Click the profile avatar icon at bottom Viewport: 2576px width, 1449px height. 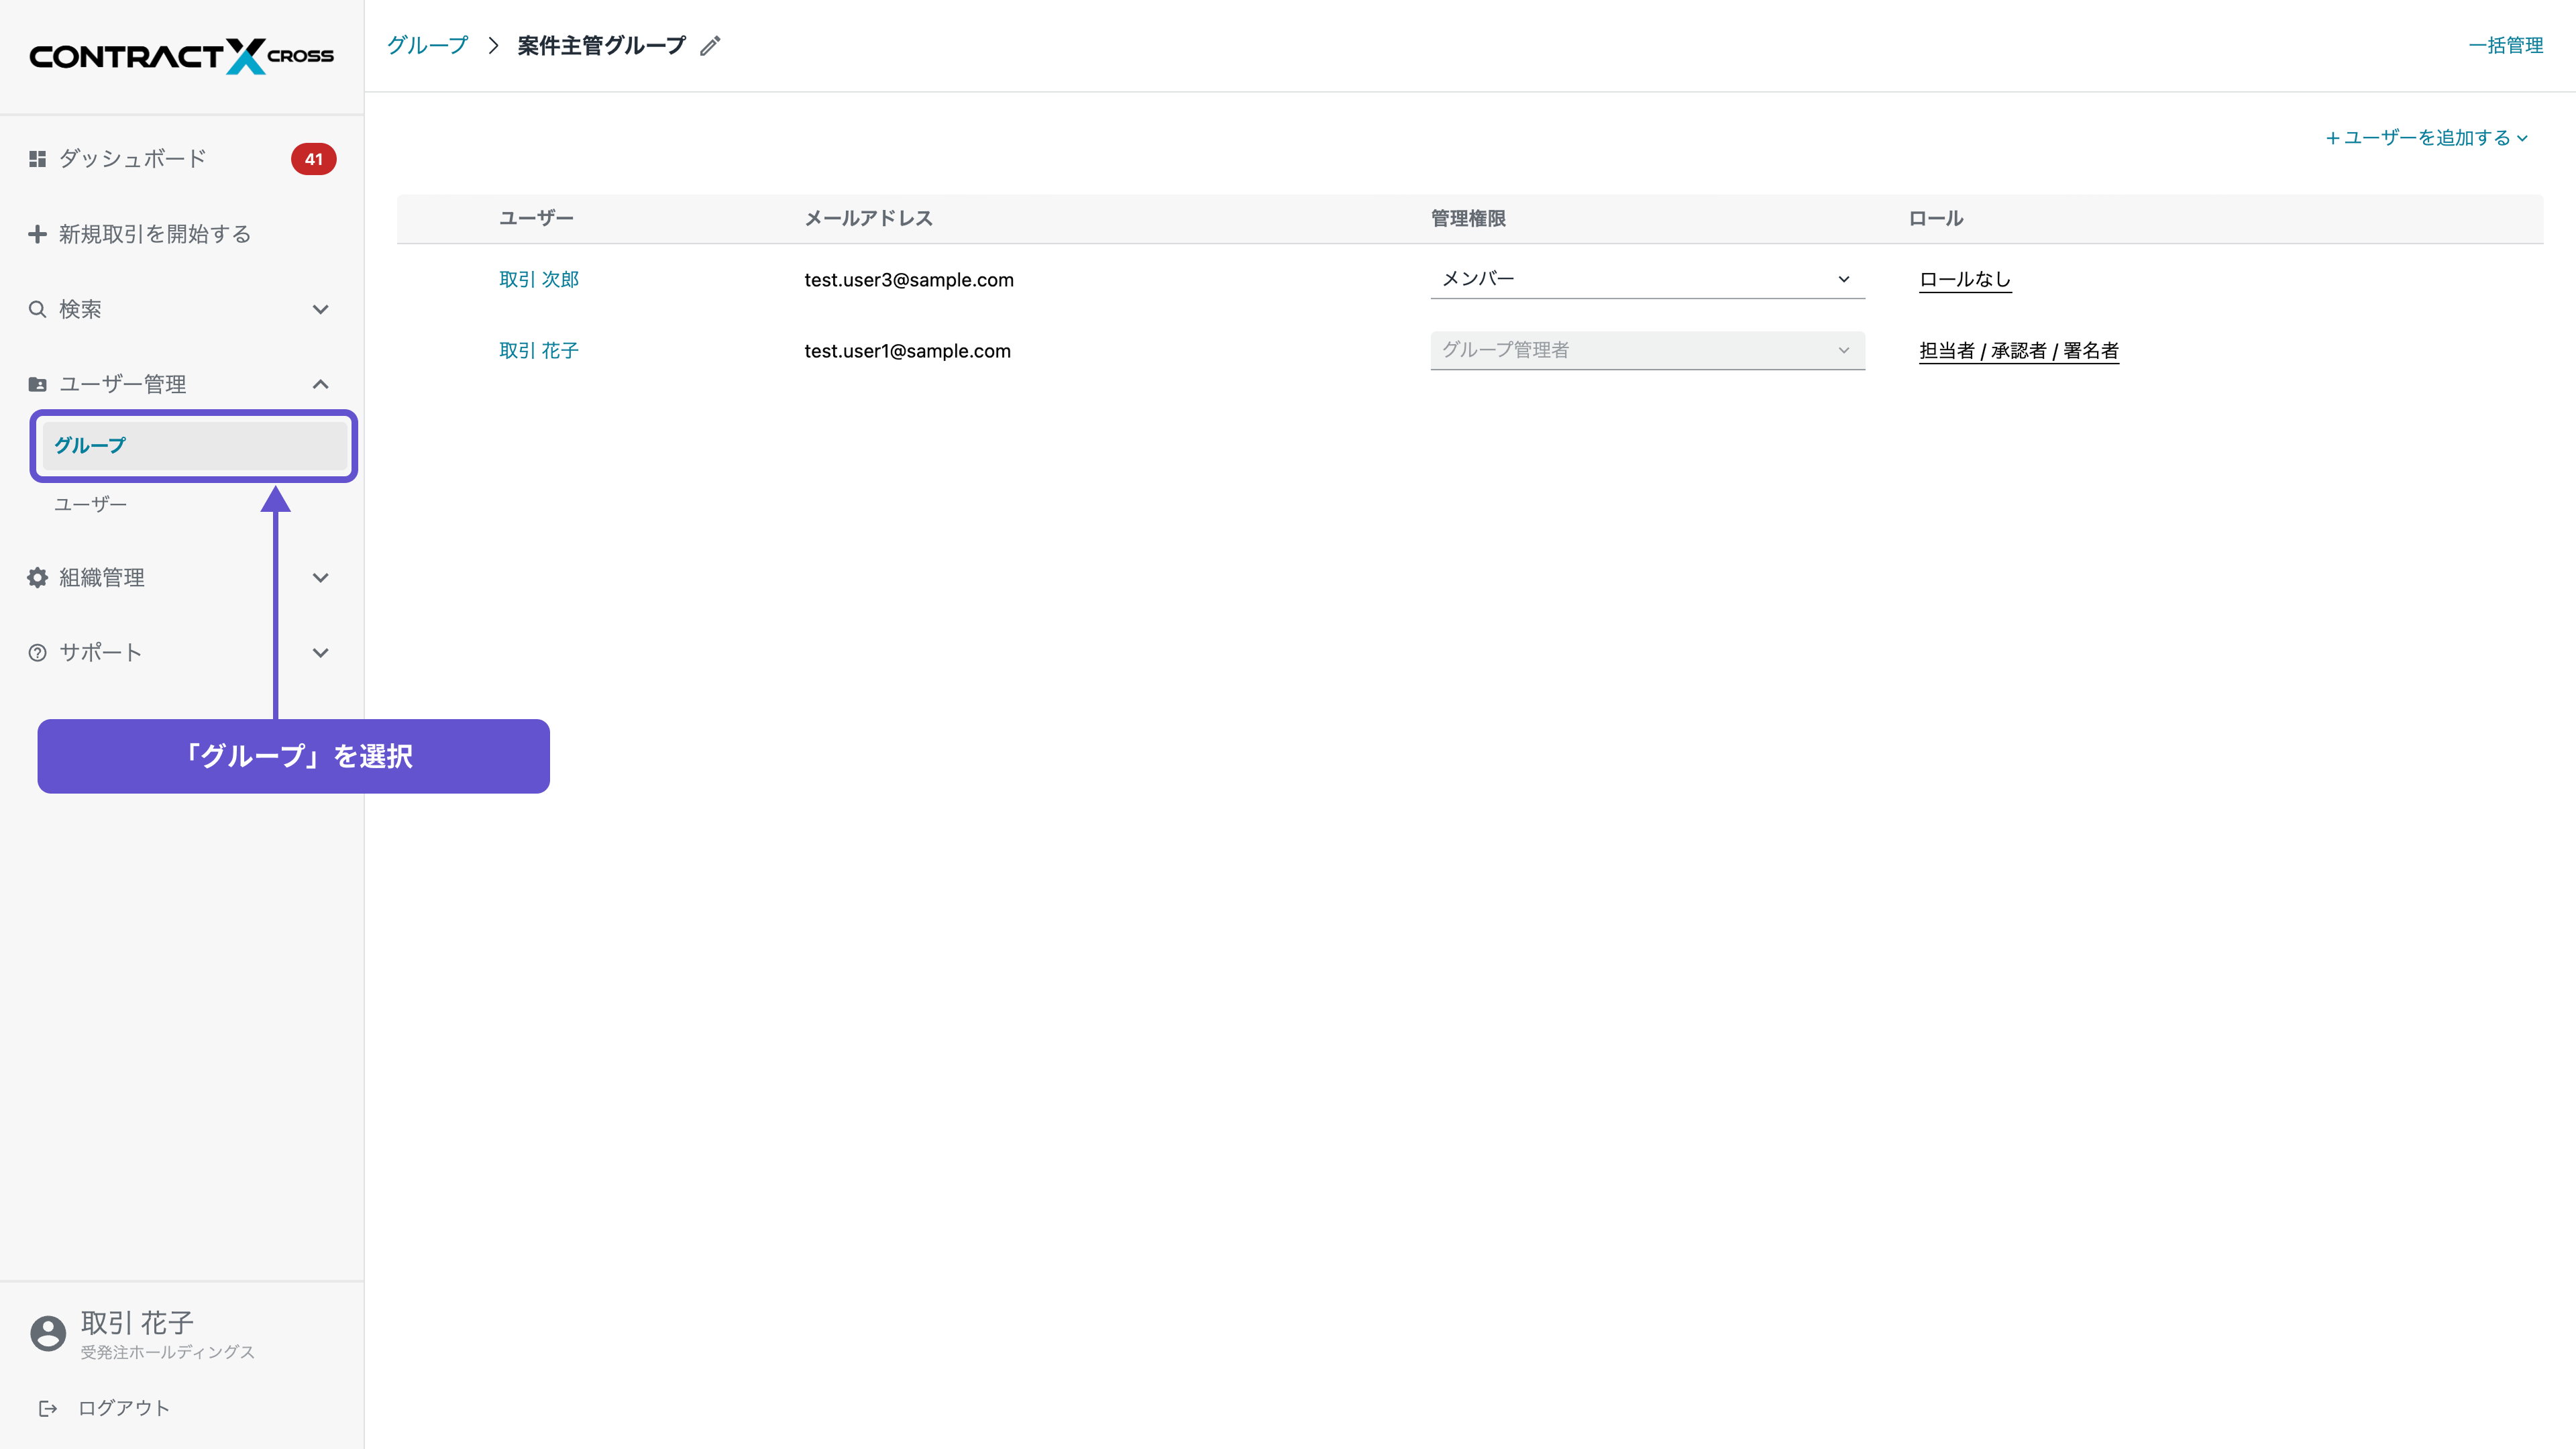coord(48,1333)
